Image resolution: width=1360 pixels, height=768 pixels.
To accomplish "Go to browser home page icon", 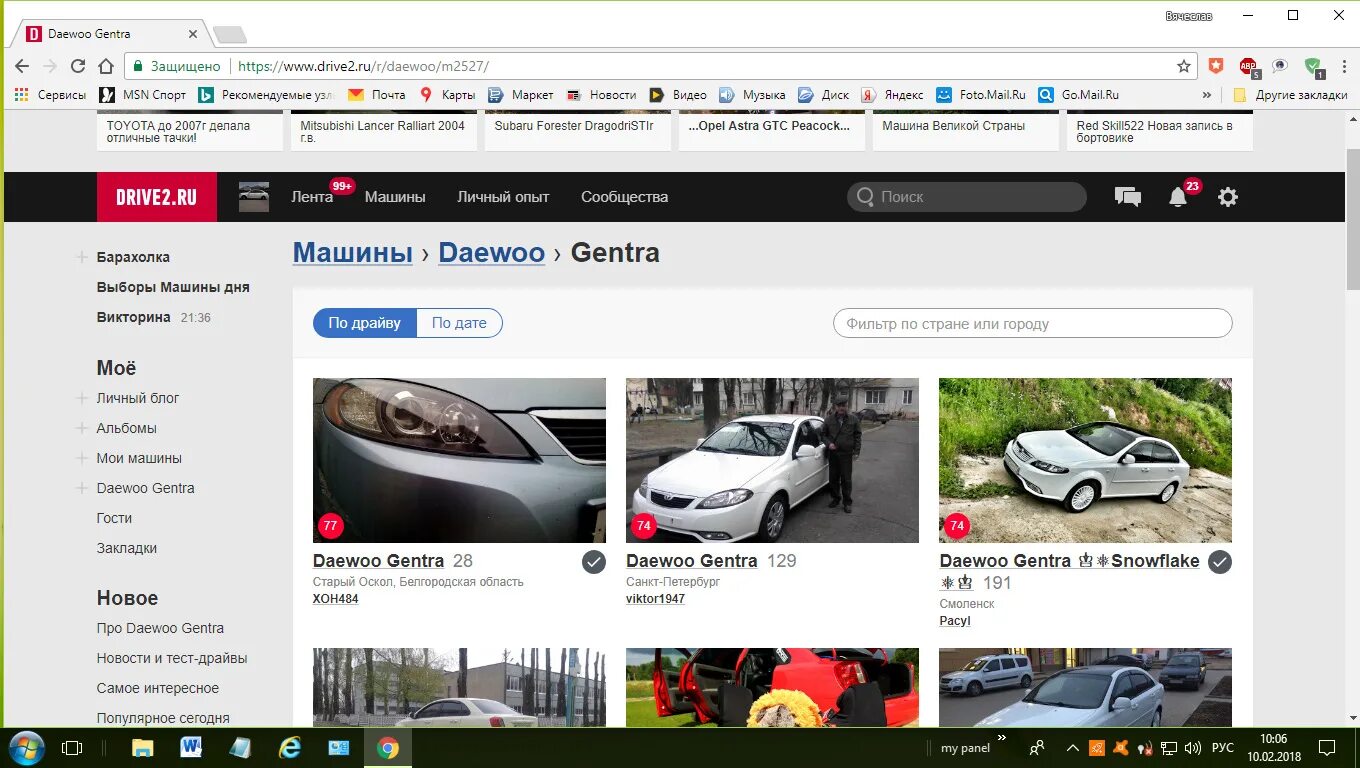I will [x=106, y=66].
